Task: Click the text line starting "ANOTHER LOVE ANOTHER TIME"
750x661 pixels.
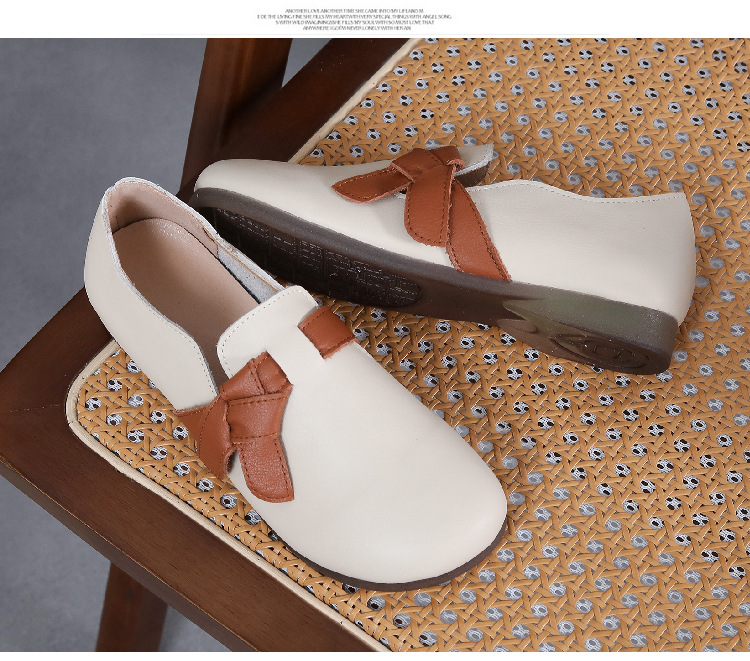Action: point(354,11)
